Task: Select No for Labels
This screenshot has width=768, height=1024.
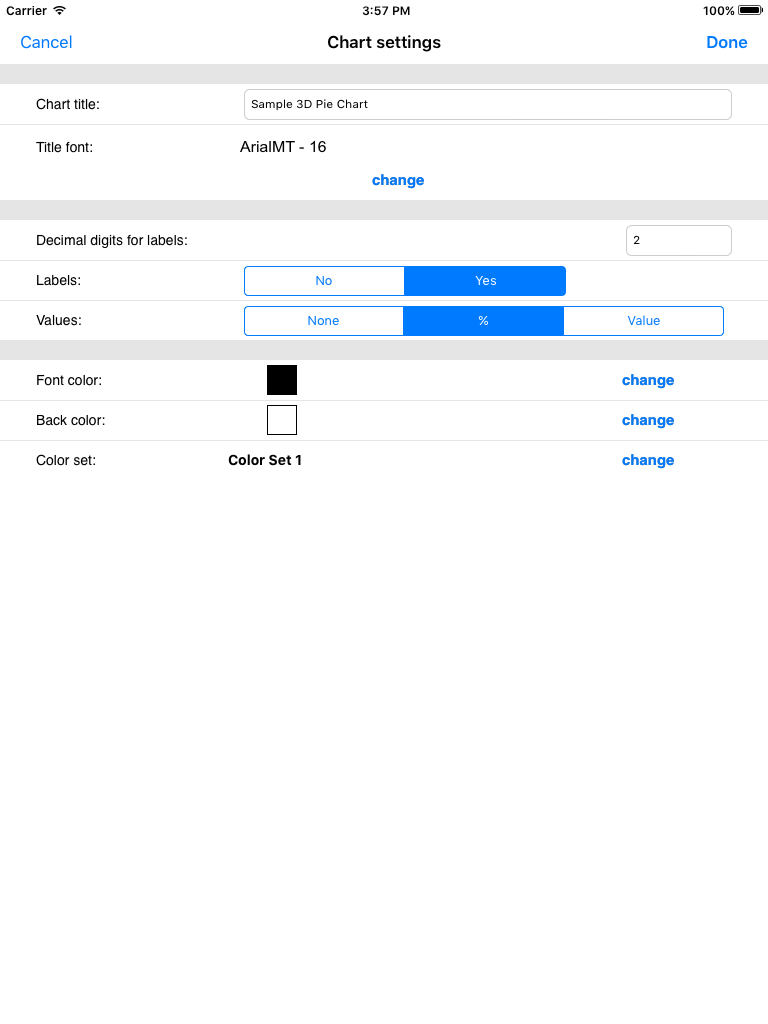Action: point(324,281)
